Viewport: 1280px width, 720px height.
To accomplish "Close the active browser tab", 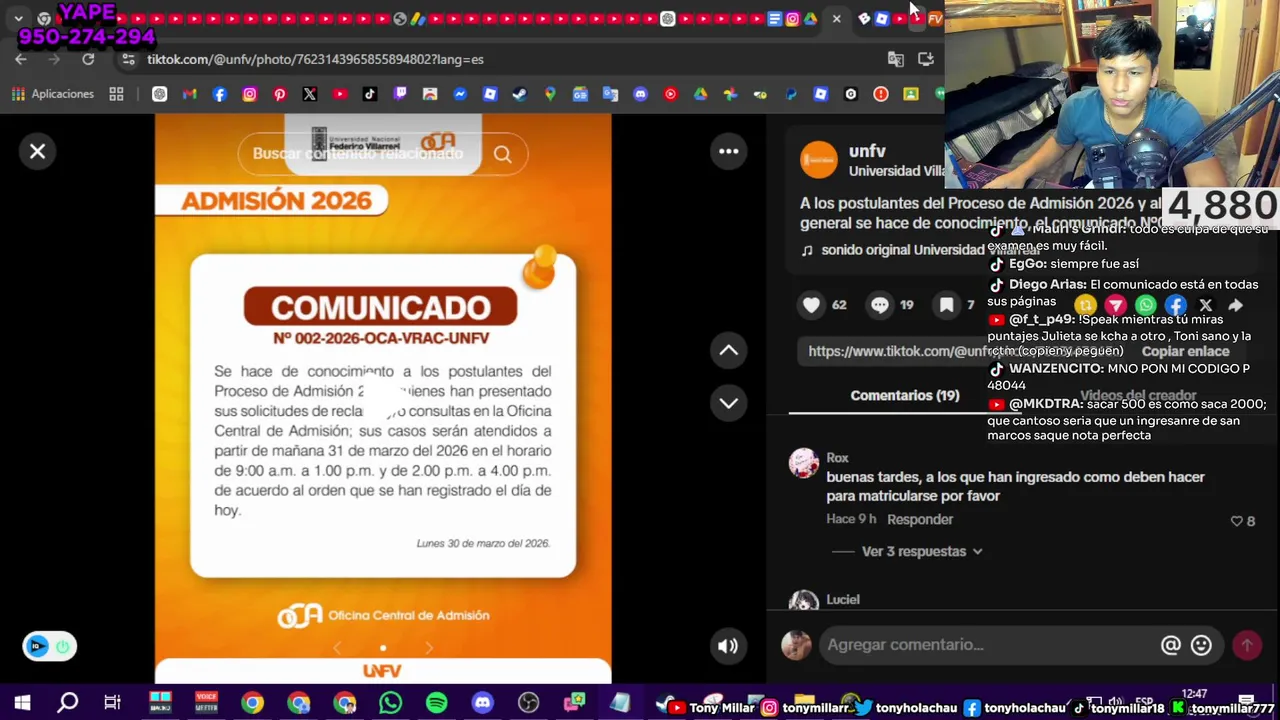I will tap(837, 19).
